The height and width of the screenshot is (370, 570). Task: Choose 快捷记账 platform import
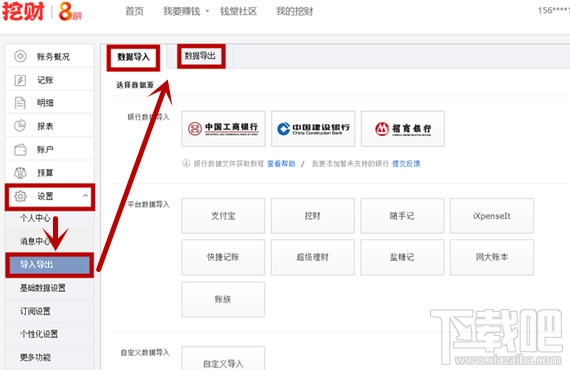tap(223, 257)
